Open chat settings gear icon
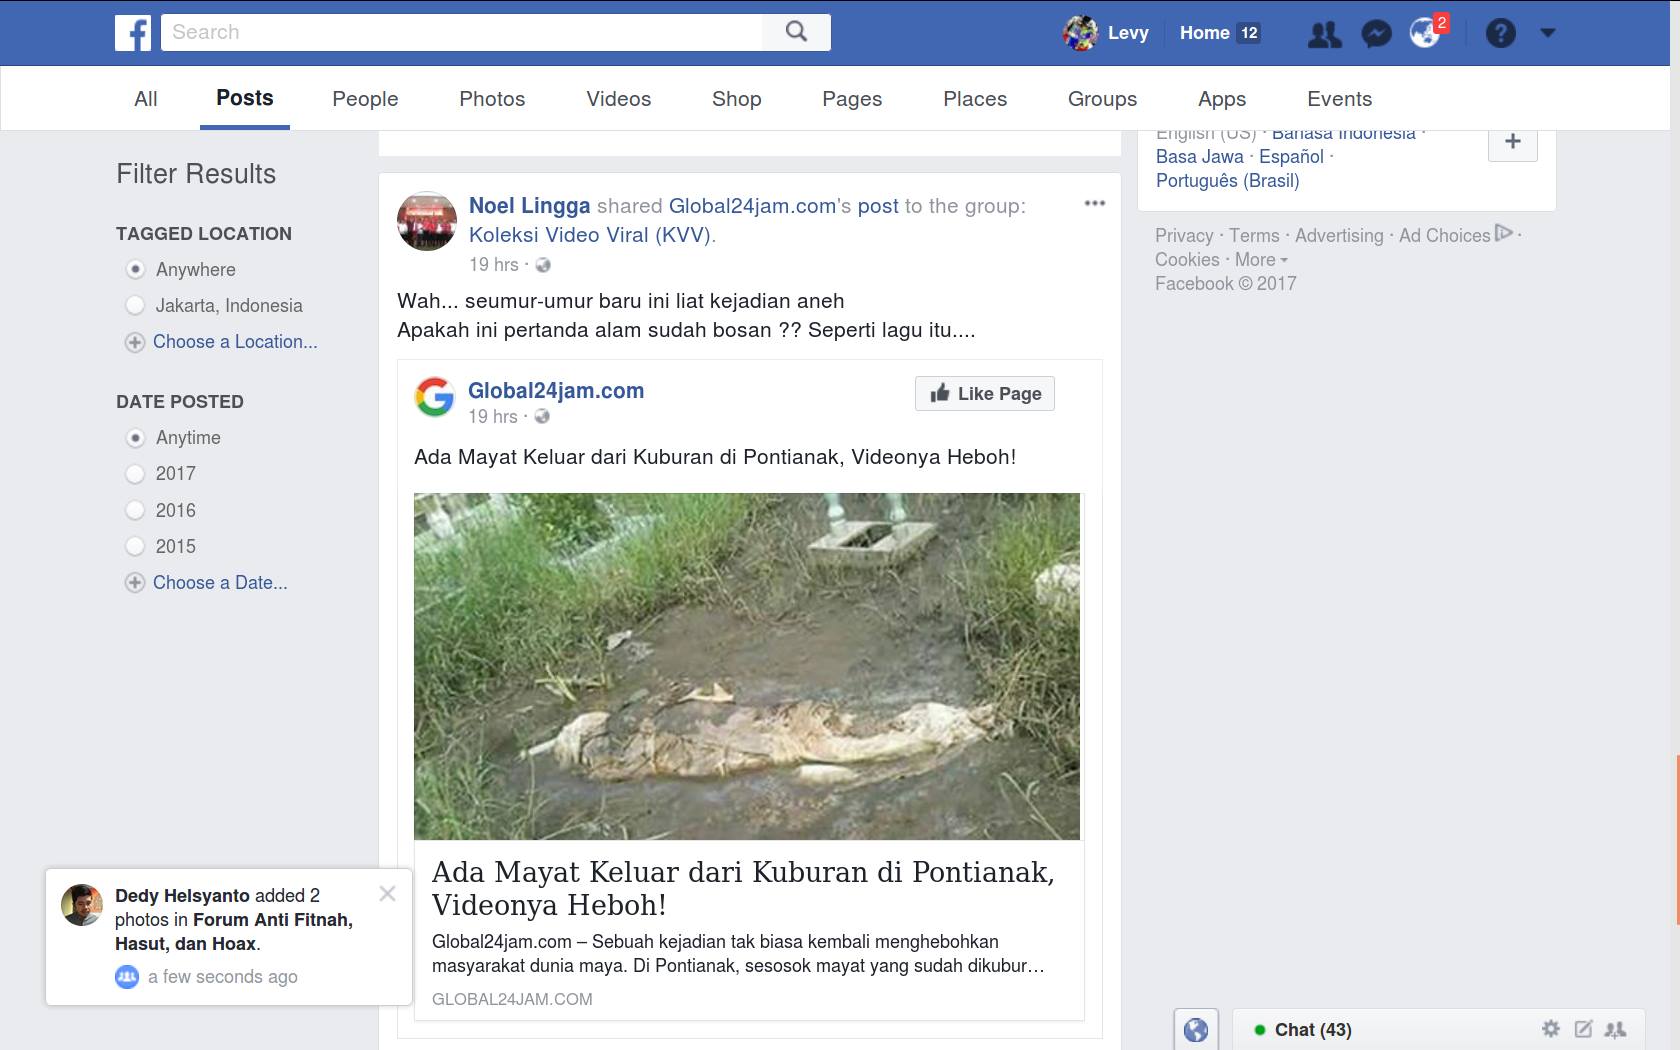 coord(1551,1029)
